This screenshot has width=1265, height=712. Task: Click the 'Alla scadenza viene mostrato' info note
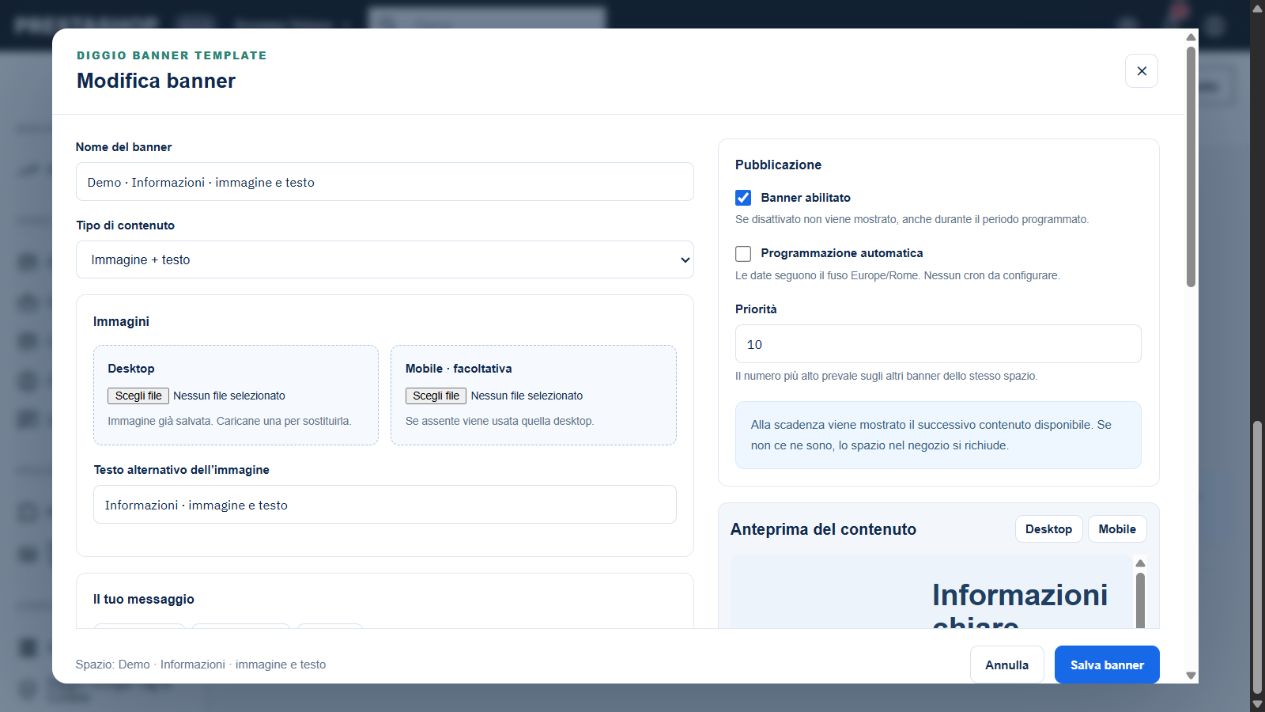(938, 435)
